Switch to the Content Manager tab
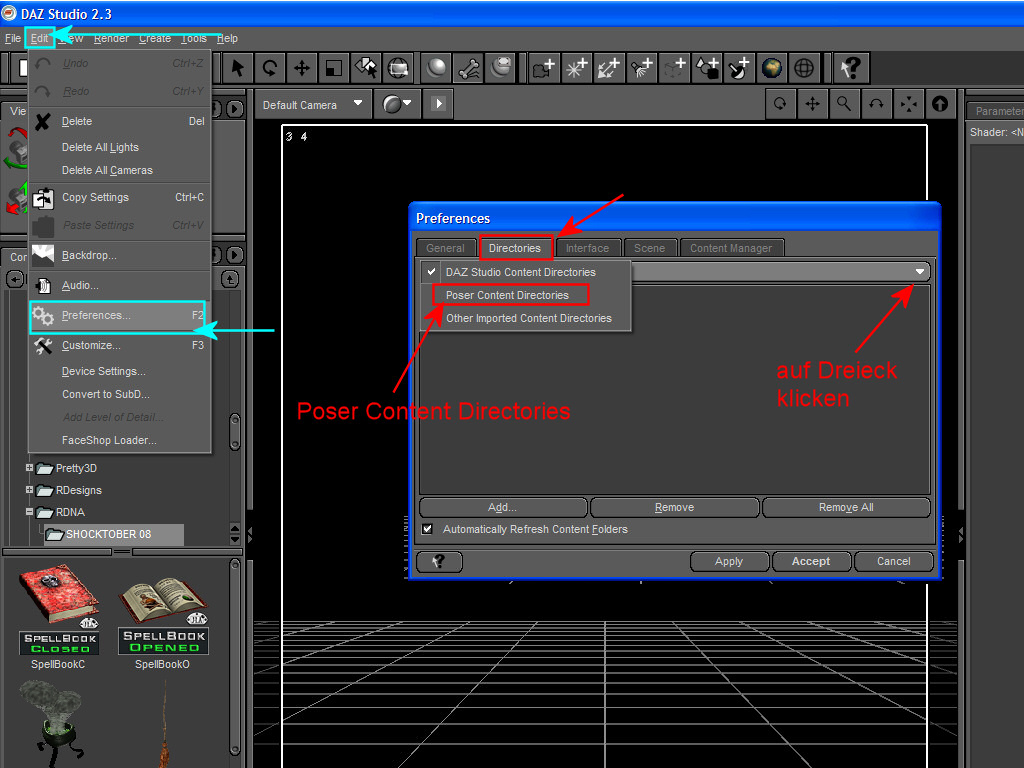1024x768 pixels. tap(731, 248)
